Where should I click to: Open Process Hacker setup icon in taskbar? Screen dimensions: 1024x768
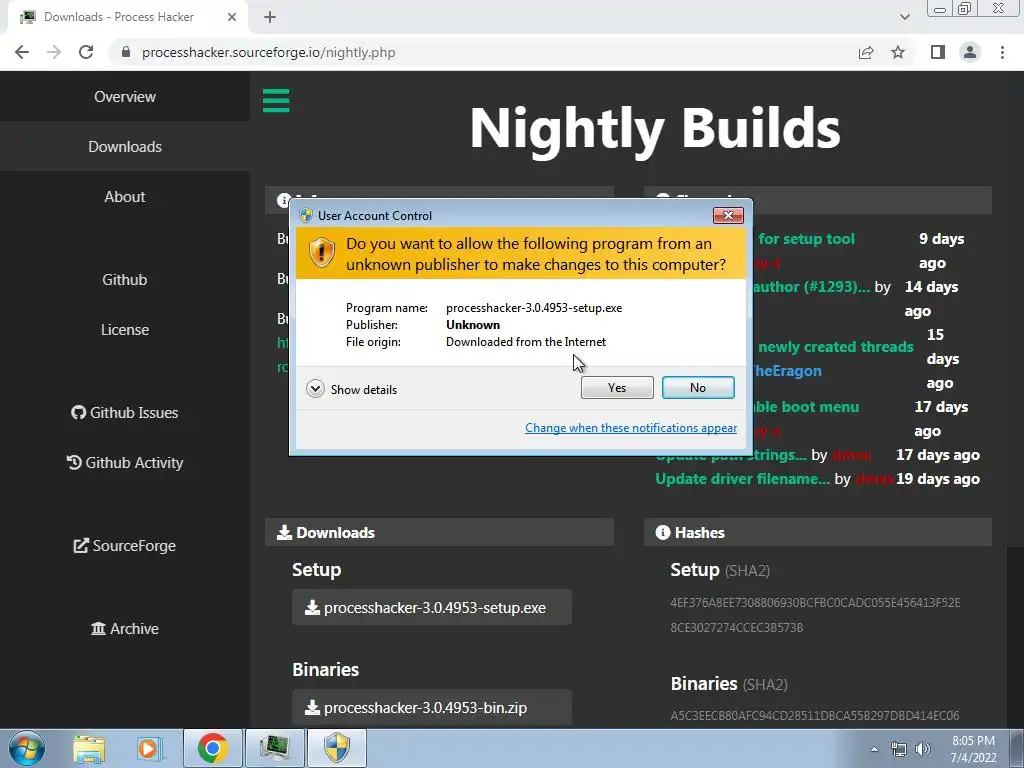coord(275,748)
